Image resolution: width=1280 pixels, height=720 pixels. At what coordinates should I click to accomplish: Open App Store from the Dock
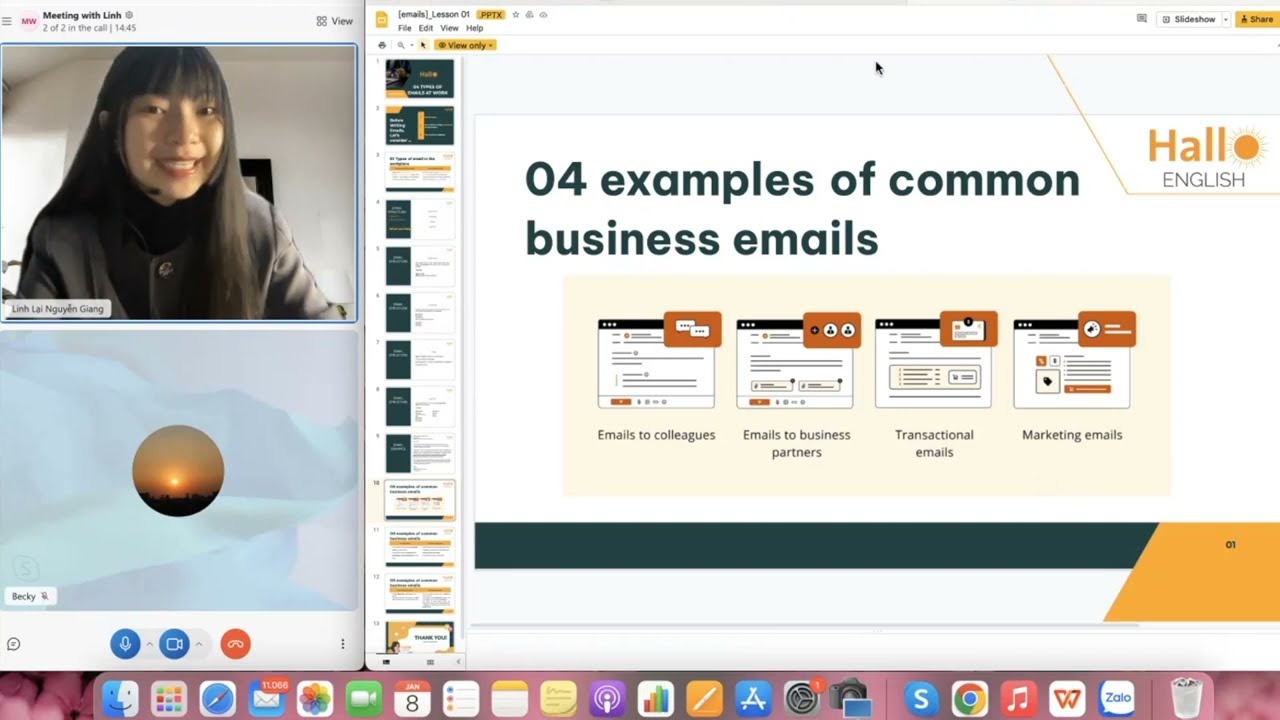tap(753, 699)
